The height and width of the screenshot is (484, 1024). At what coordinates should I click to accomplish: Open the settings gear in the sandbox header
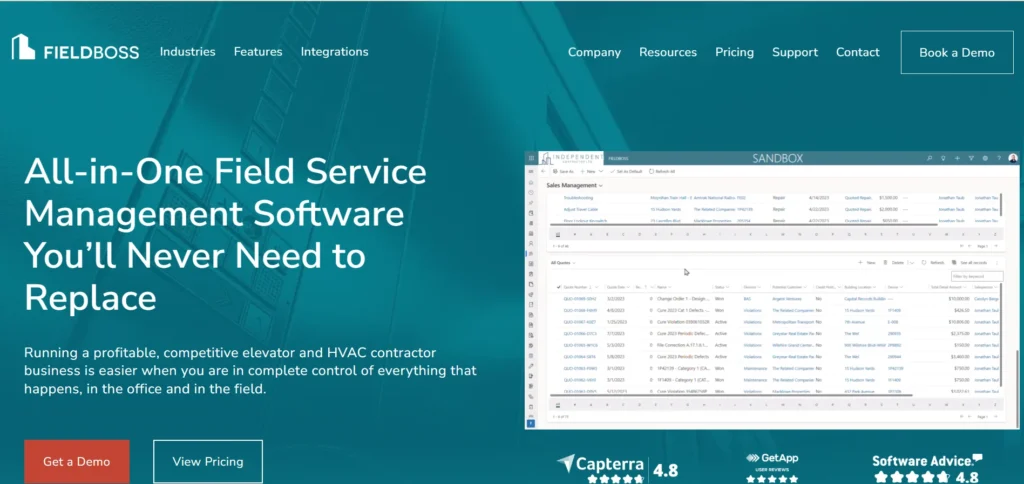[985, 158]
